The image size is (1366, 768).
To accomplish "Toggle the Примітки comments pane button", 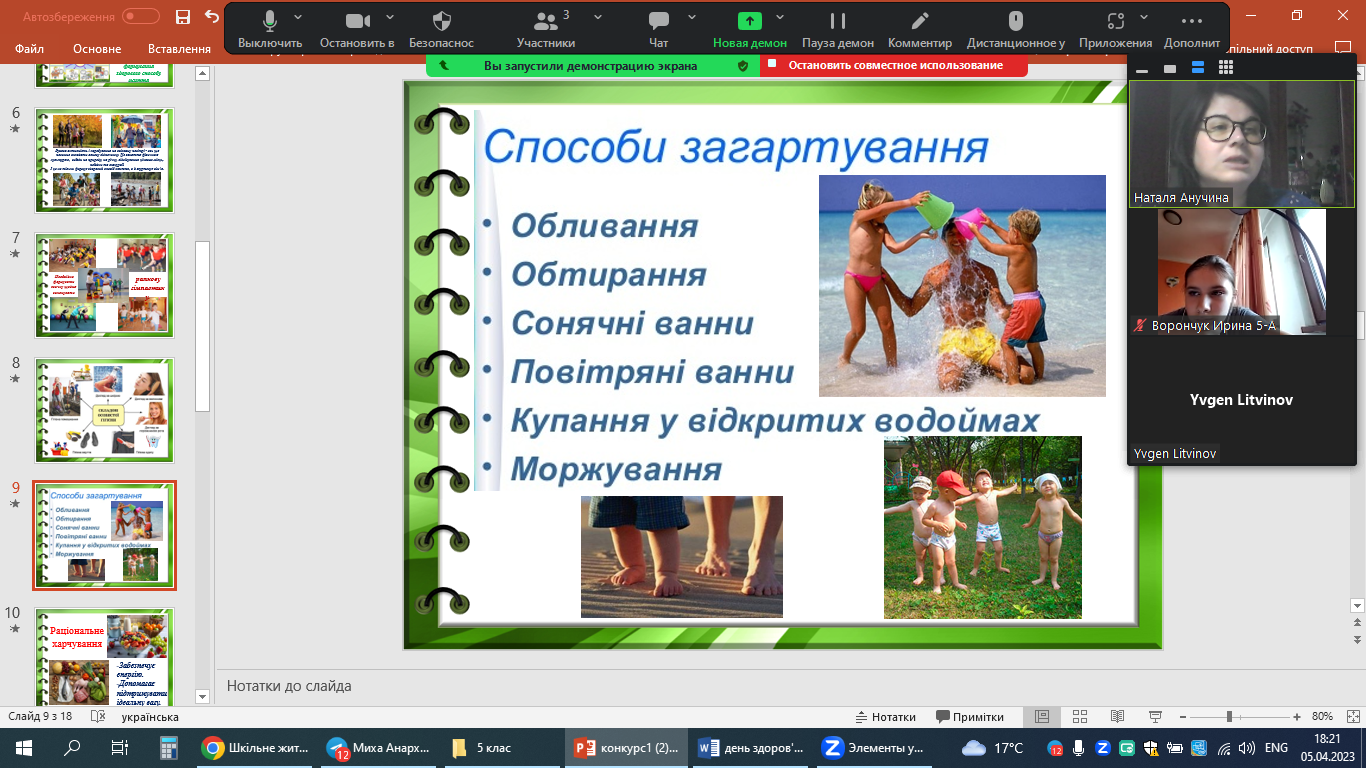I will pos(970,717).
